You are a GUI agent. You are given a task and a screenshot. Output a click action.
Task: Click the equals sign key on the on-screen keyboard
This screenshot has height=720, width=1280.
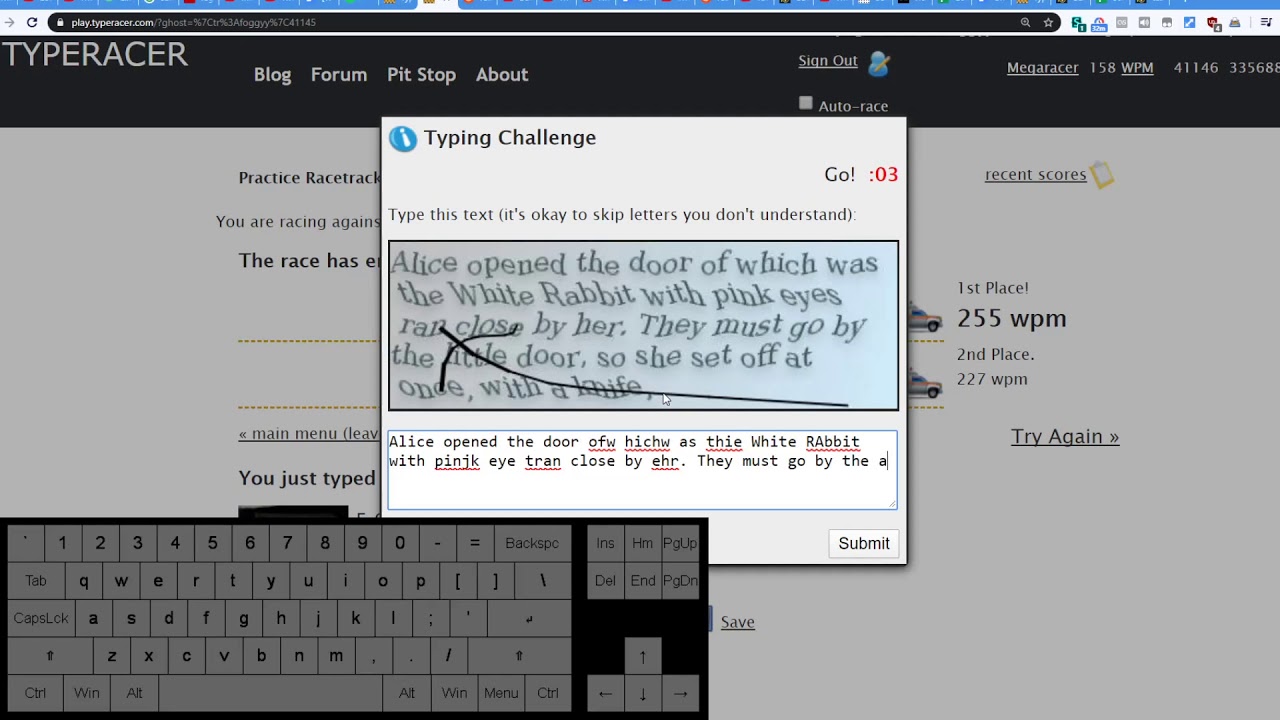pos(475,543)
